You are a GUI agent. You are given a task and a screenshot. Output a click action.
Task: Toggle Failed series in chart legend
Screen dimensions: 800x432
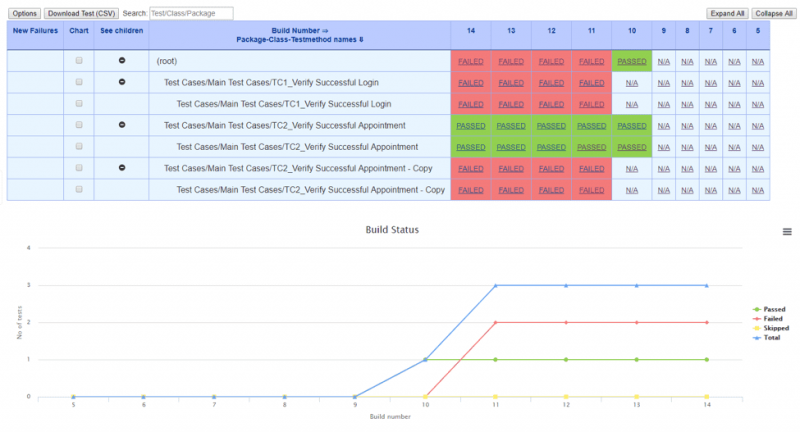point(768,319)
